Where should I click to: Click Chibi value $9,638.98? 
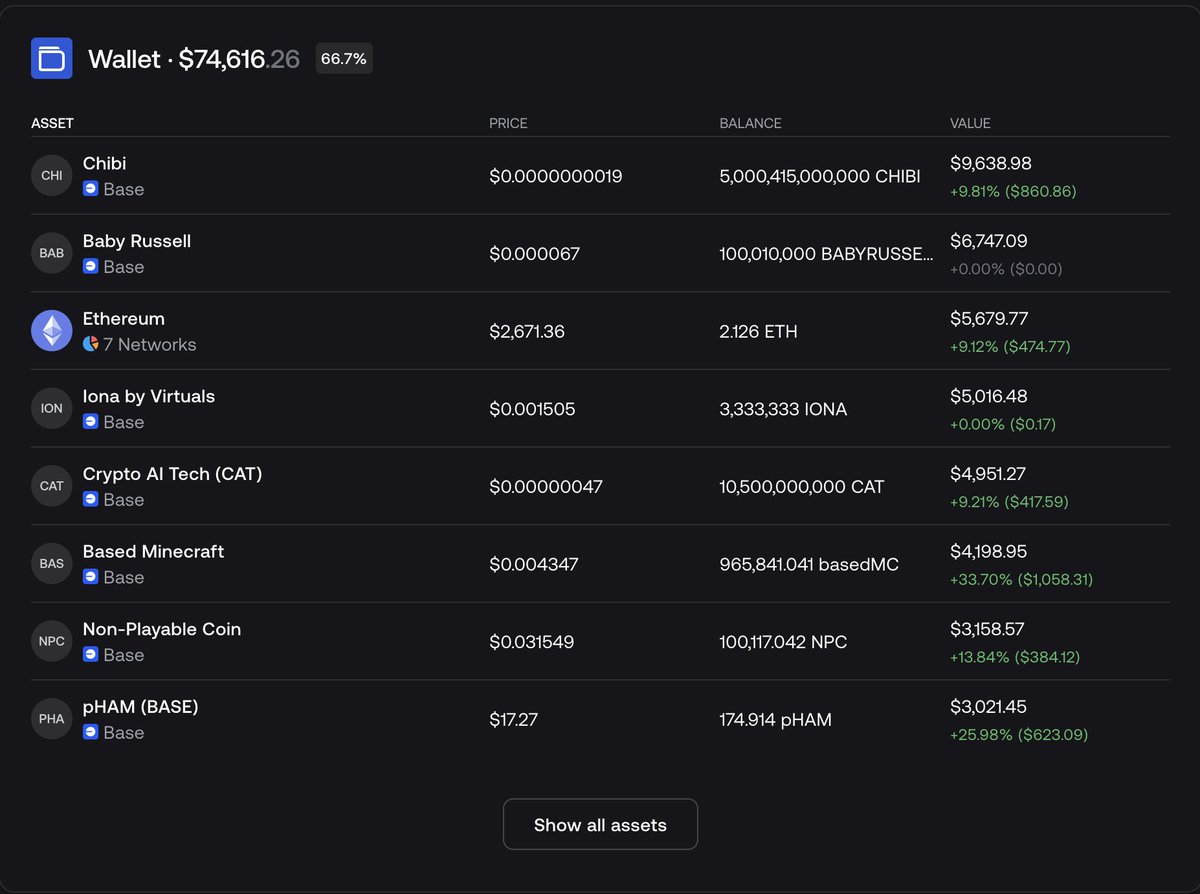pos(991,163)
